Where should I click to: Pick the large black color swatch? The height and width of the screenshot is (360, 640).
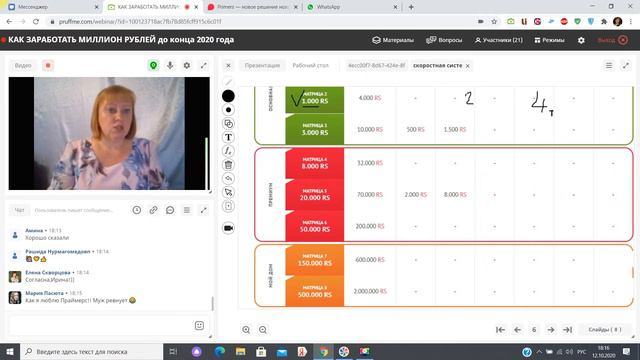228,96
